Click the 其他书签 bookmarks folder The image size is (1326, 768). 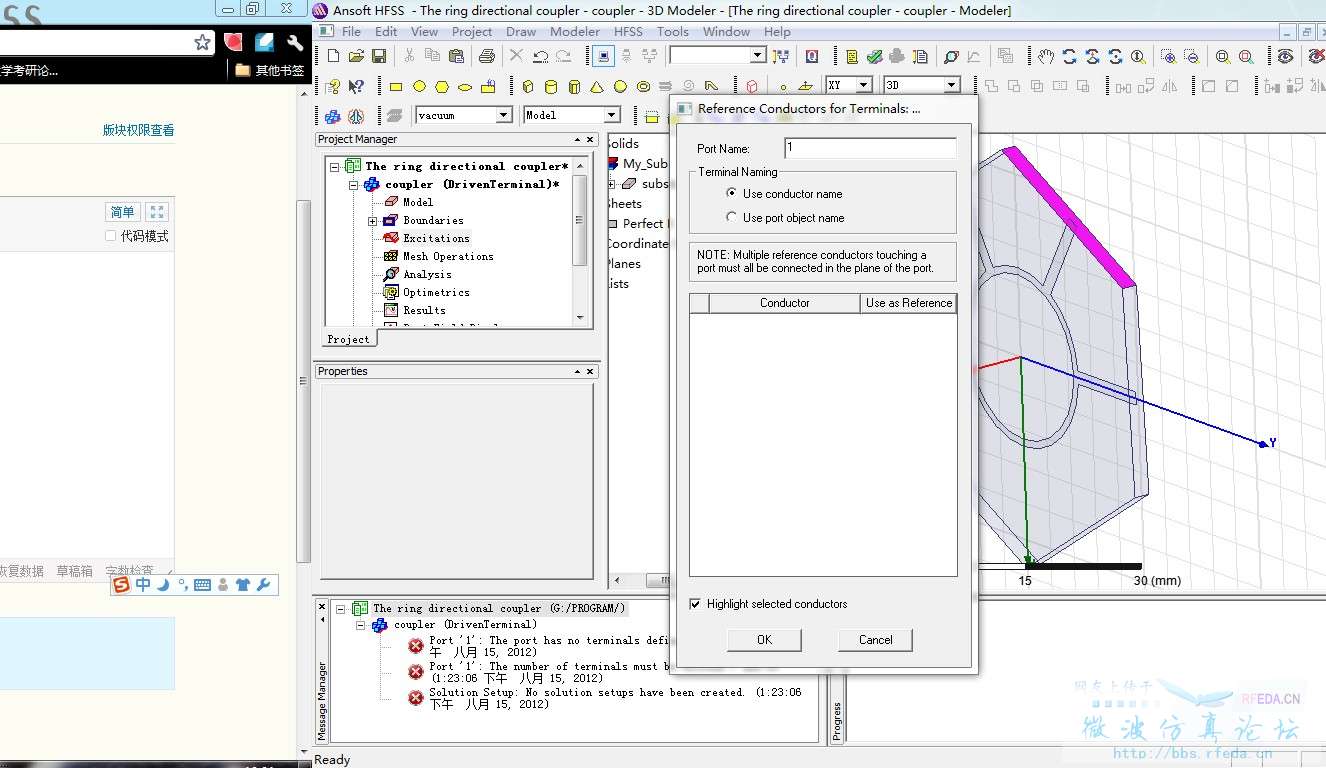[270, 70]
